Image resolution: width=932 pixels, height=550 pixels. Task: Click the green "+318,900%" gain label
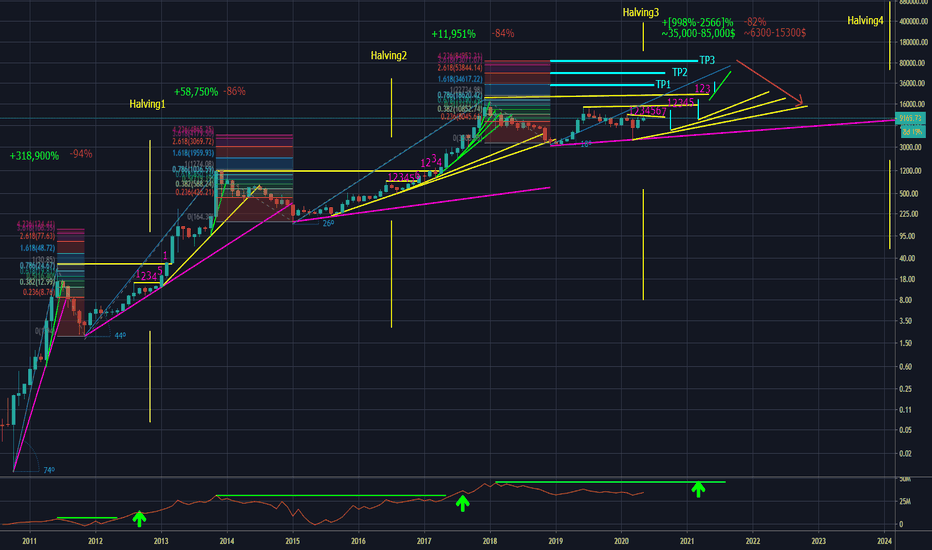34,156
